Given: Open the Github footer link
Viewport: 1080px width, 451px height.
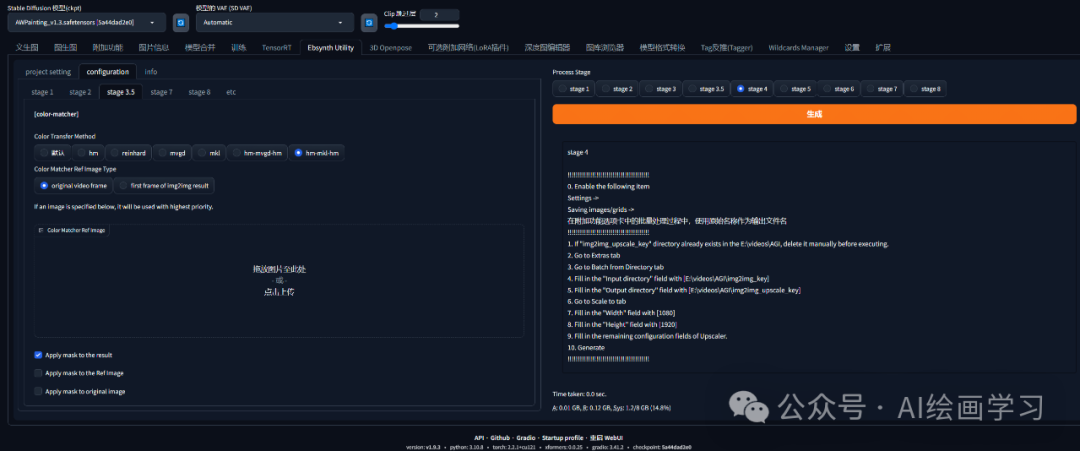Looking at the screenshot, I should pos(500,438).
